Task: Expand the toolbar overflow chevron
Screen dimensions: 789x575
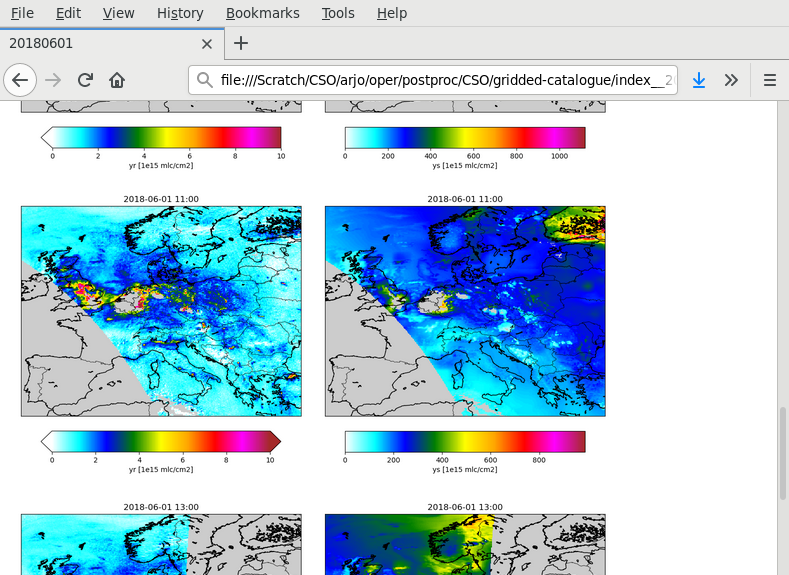Action: tap(731, 80)
